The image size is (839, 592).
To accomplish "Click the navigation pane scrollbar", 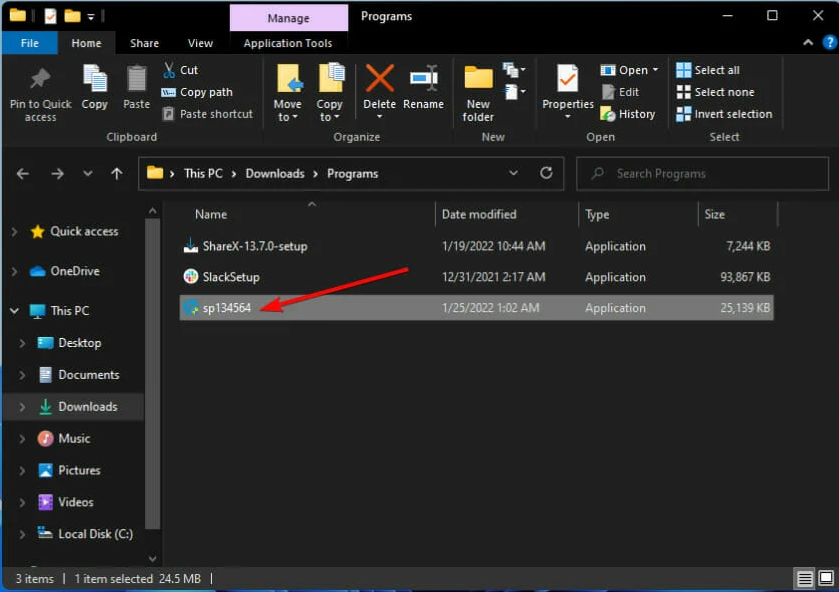I will click(152, 374).
